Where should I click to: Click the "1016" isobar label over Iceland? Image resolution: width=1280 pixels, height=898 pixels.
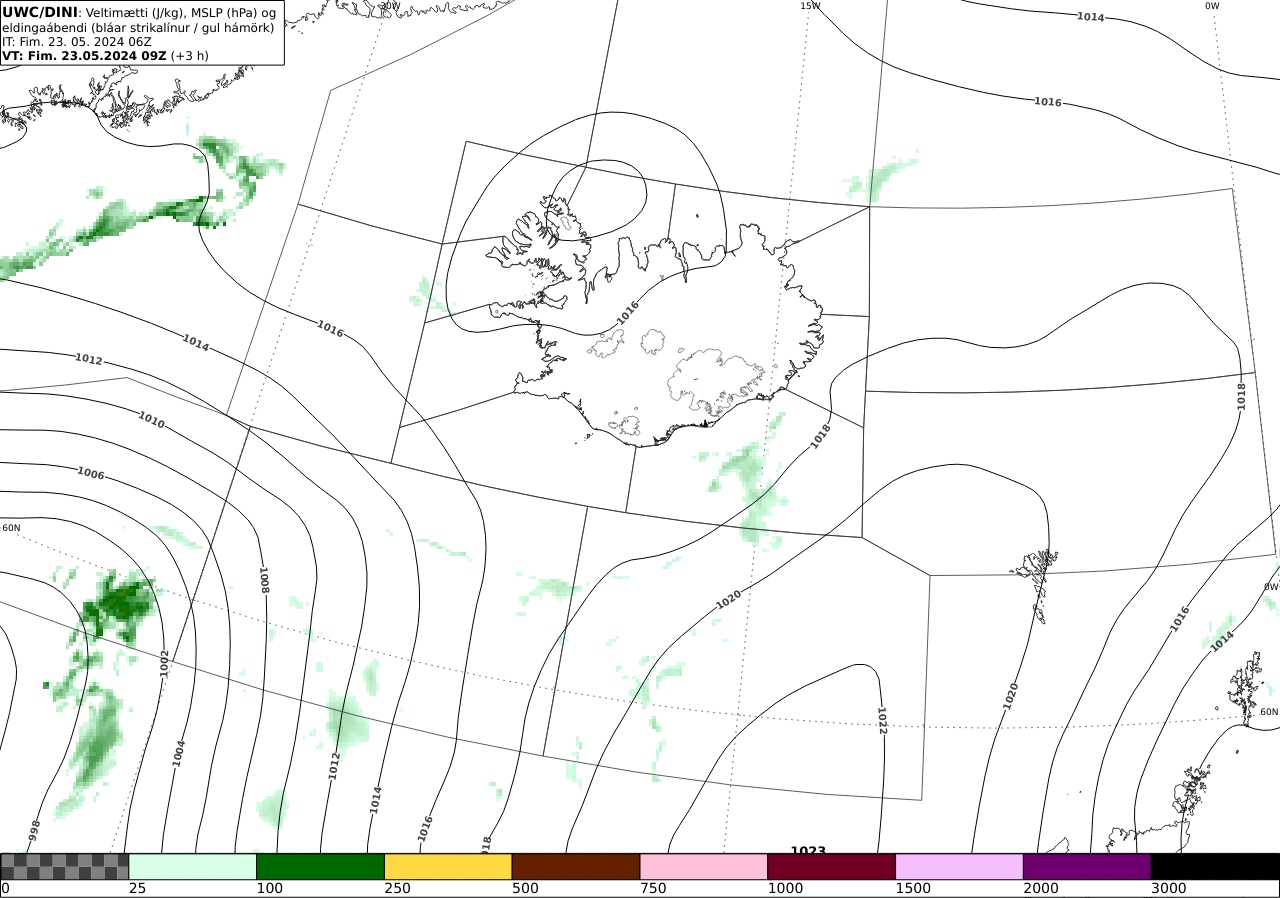(628, 312)
